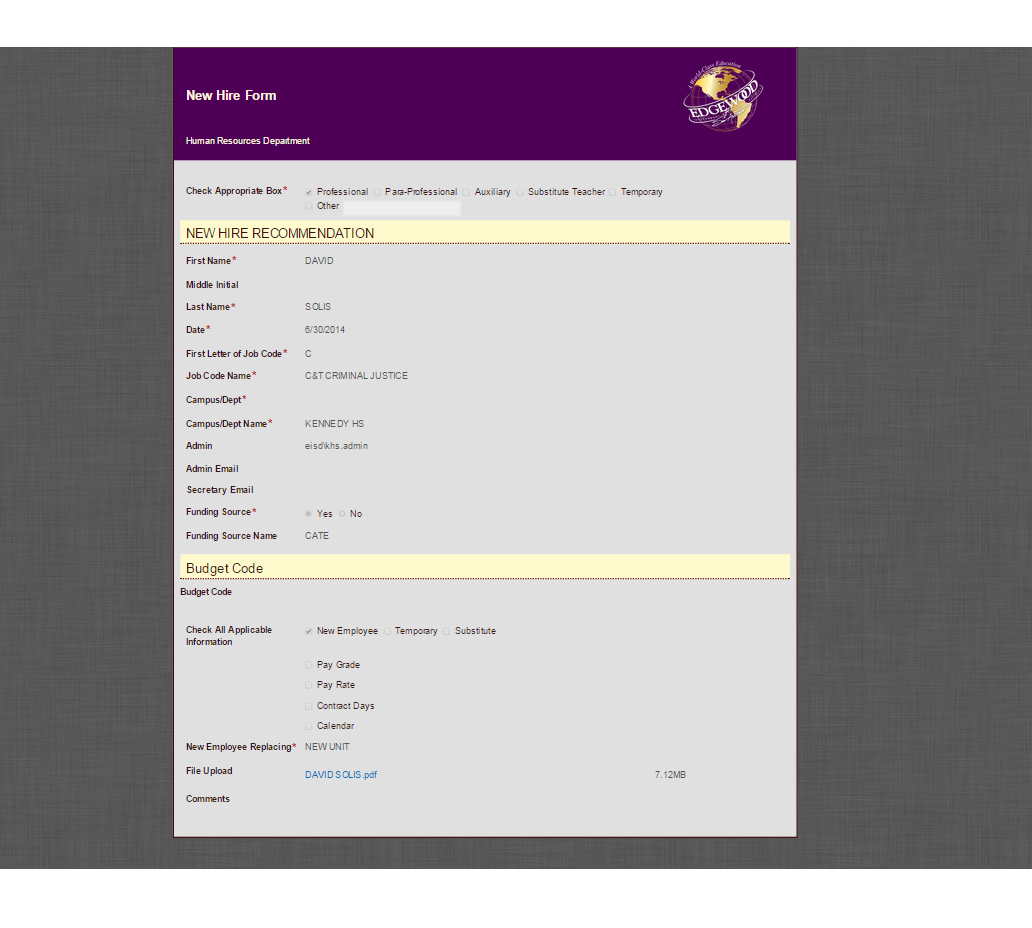Screen dimensions: 1032x928
Task: Click the Campus/Dept label
Action: 216,400
